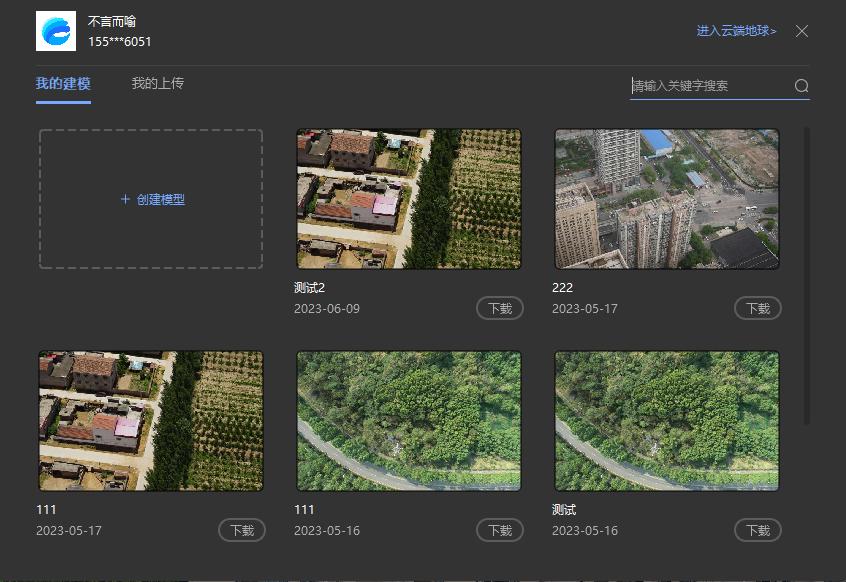Download the 测试 model
Image resolution: width=846 pixels, height=582 pixels.
coord(758,530)
